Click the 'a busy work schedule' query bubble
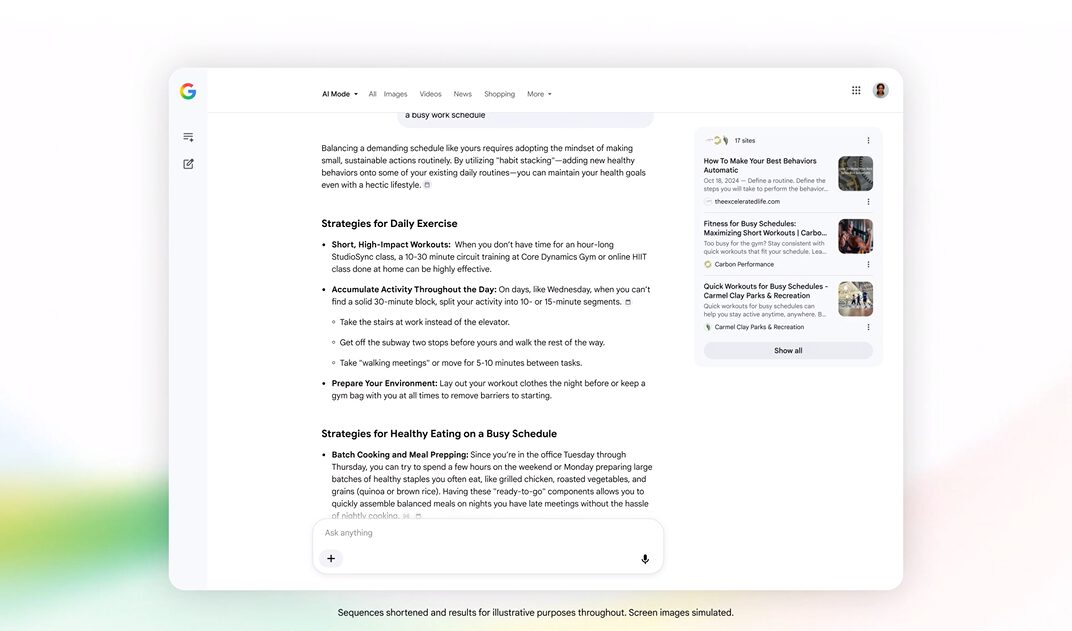This screenshot has width=1072, height=631. pos(525,118)
